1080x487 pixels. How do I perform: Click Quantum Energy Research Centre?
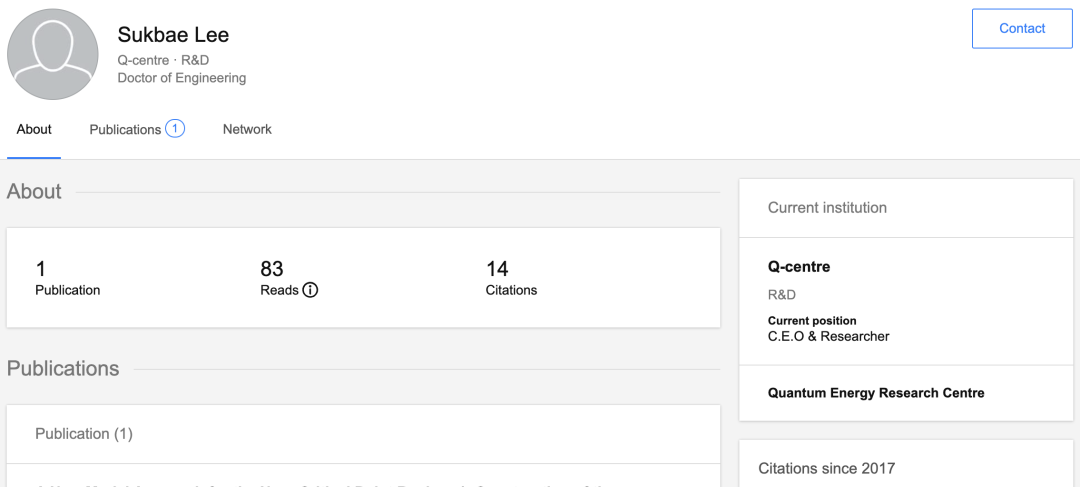coord(876,393)
